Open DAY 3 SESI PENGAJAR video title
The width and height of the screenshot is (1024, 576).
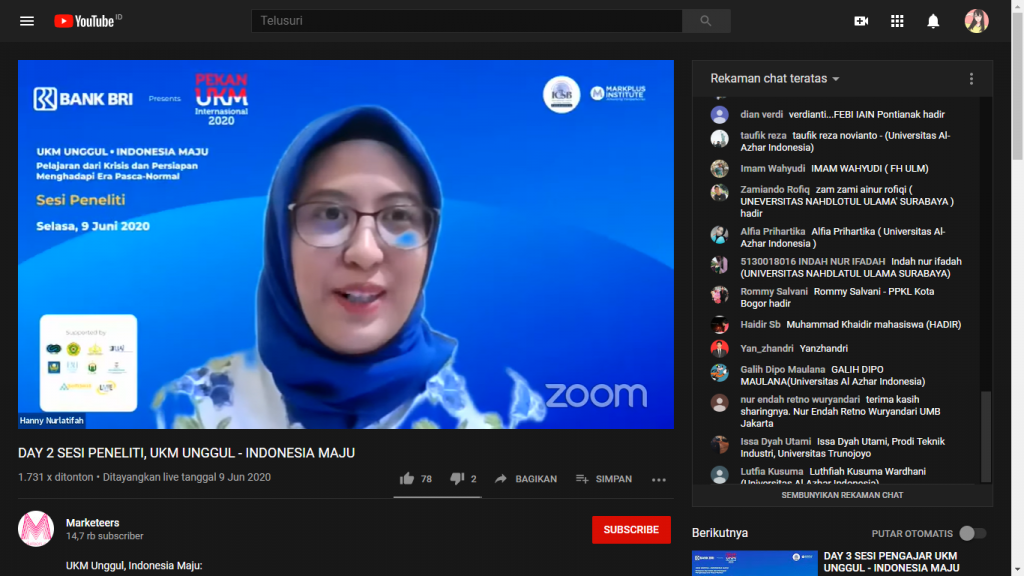point(891,562)
